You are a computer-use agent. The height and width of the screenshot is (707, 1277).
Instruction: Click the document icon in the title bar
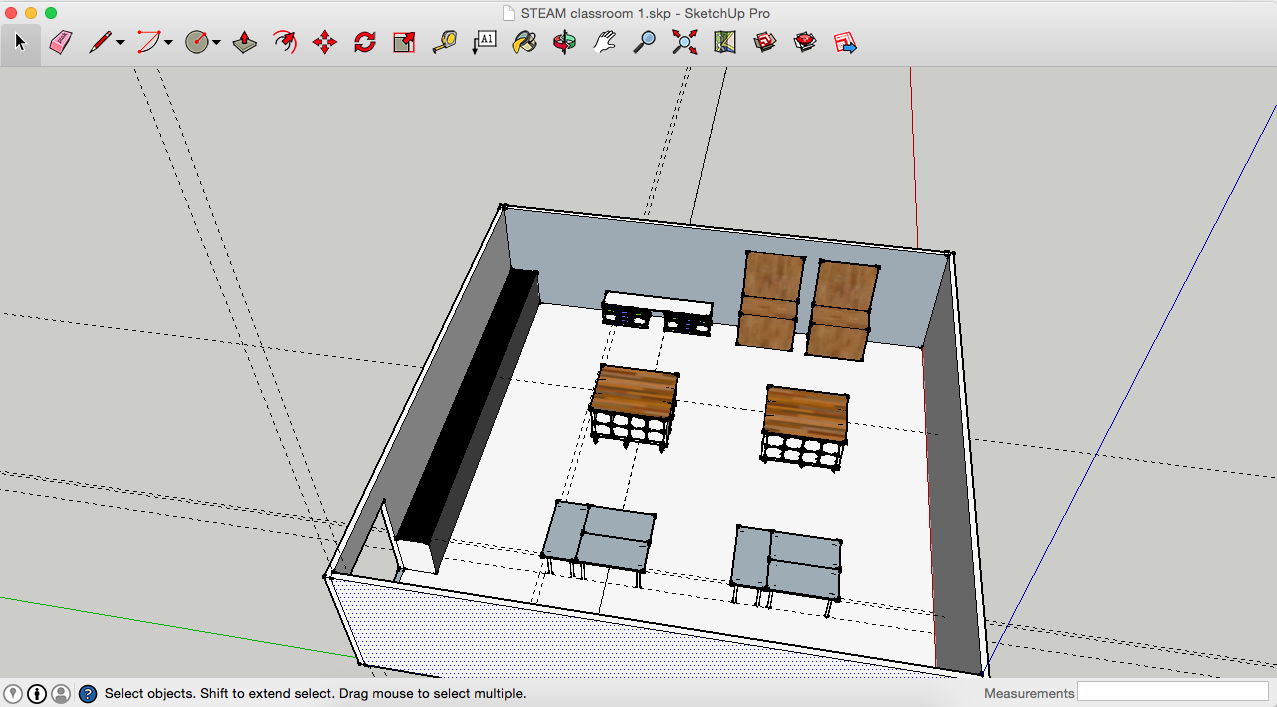(509, 13)
